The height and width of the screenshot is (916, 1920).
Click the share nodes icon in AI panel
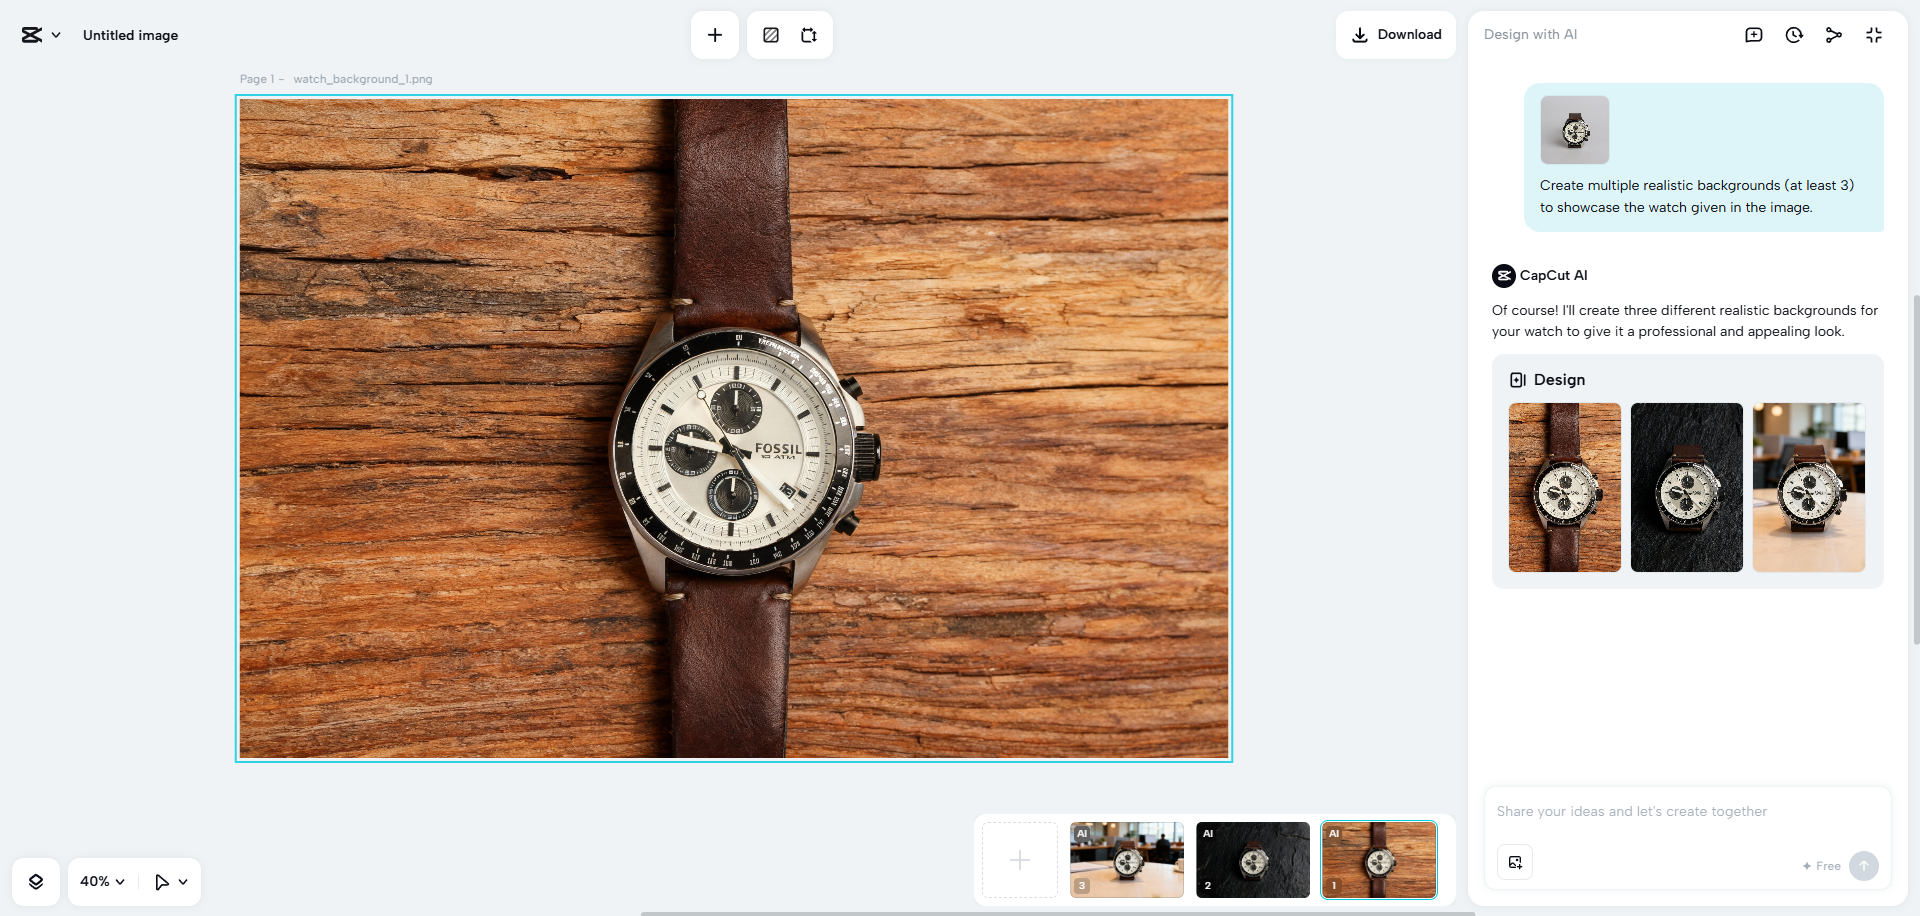tap(1833, 35)
